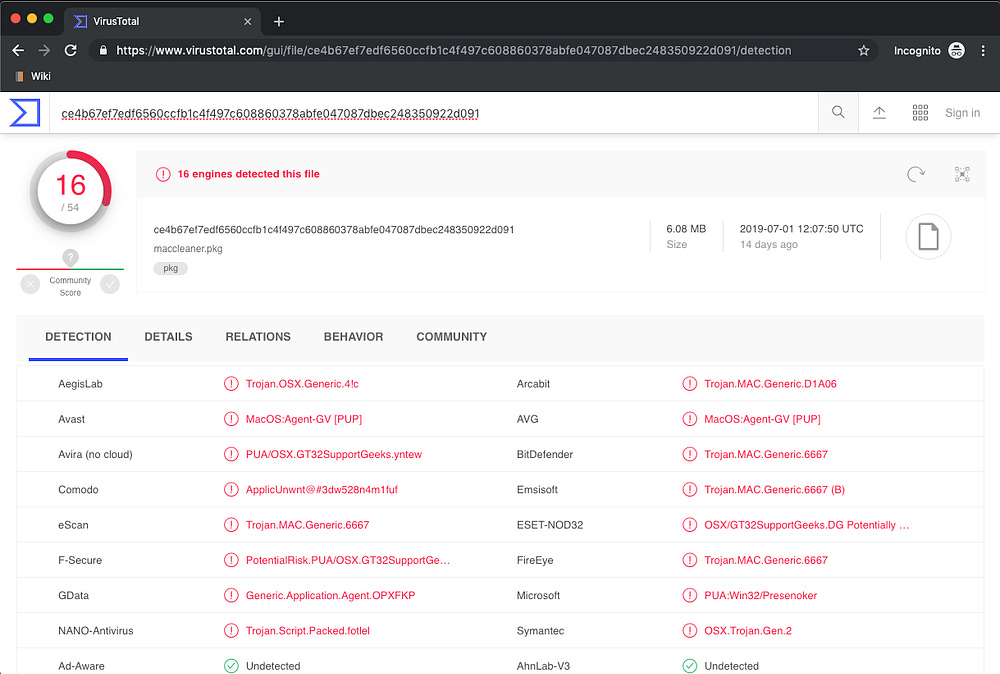
Task: Click the Undetected checkmark for Ad-Aware
Action: tap(231, 666)
